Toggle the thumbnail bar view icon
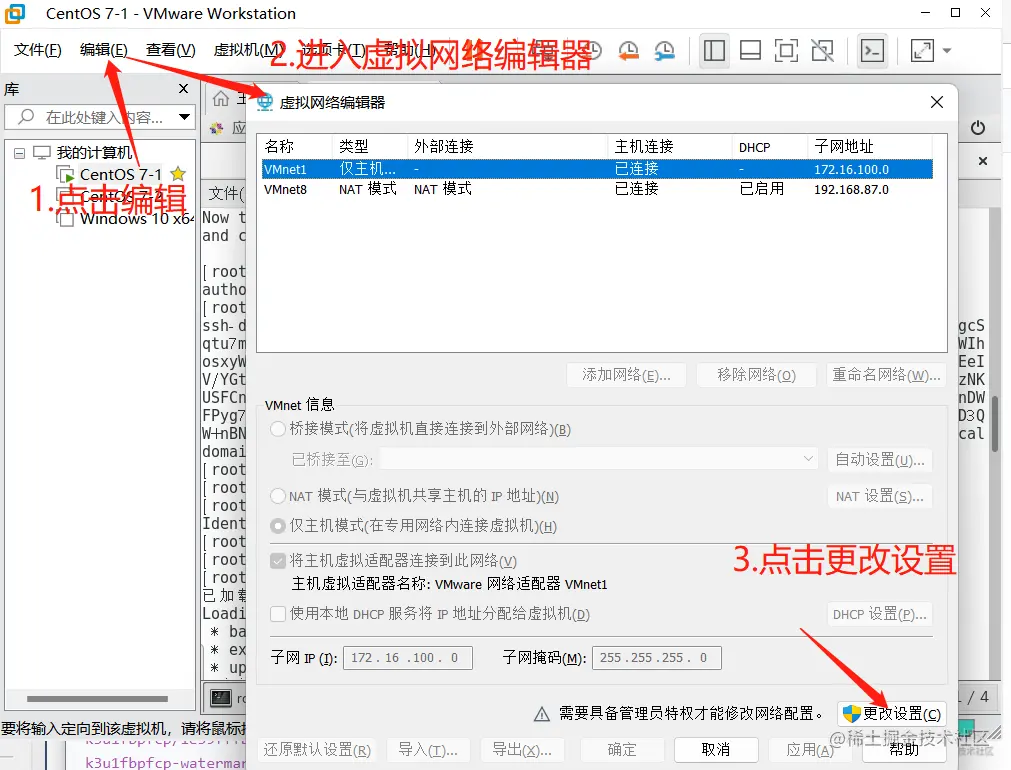This screenshot has height=770, width=1011. (x=750, y=50)
